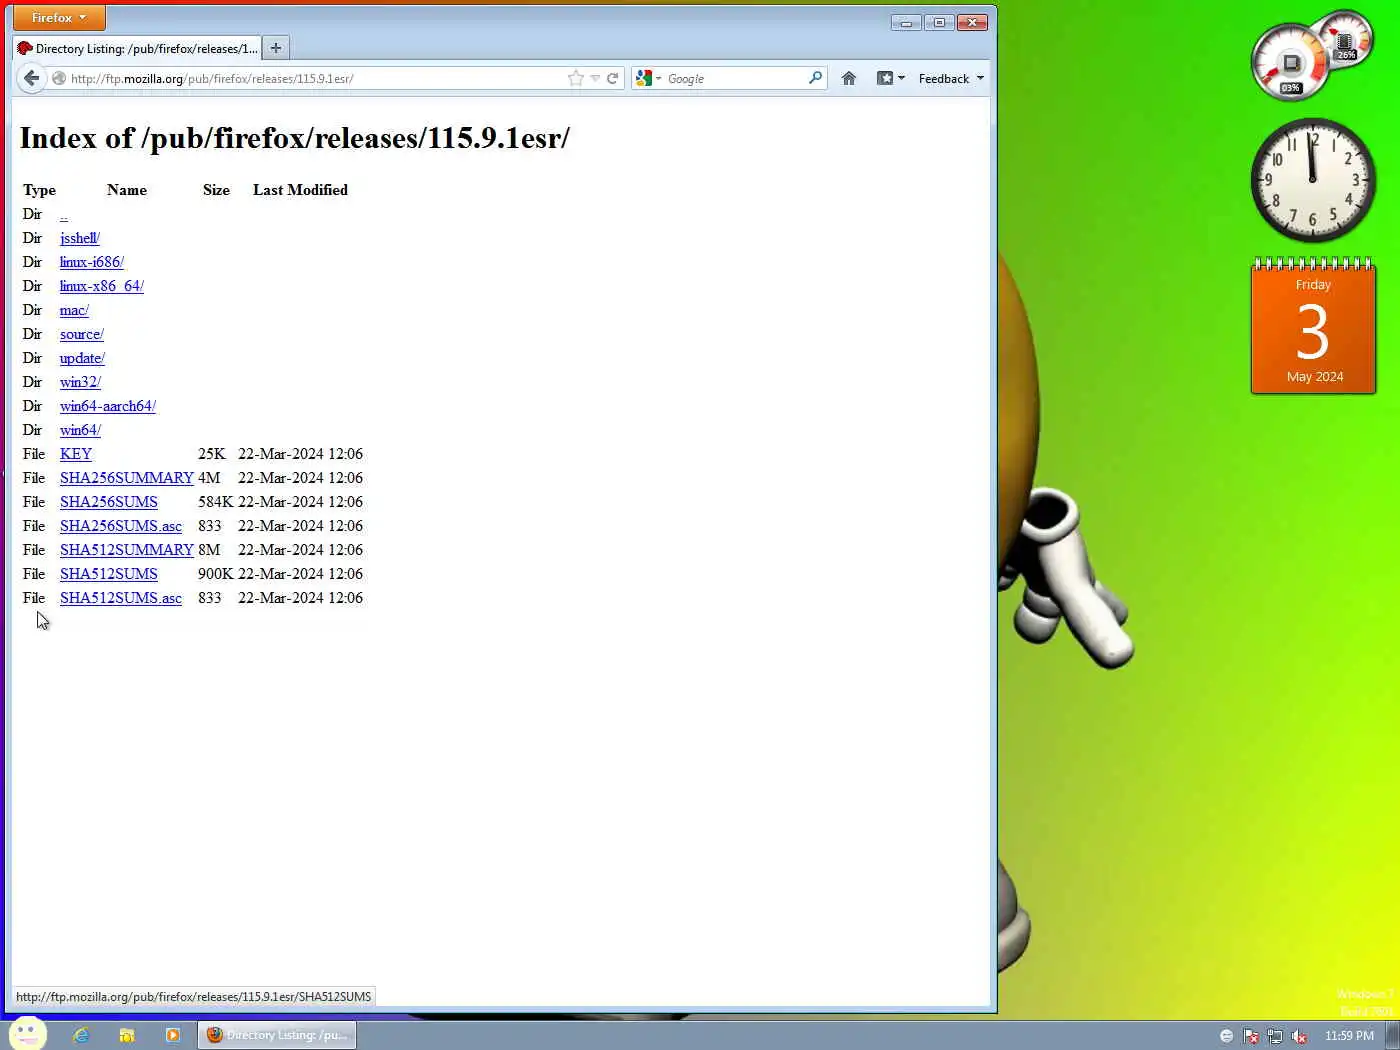The width and height of the screenshot is (1400, 1050).
Task: Click the Windows Start button
Action: pos(27,1035)
